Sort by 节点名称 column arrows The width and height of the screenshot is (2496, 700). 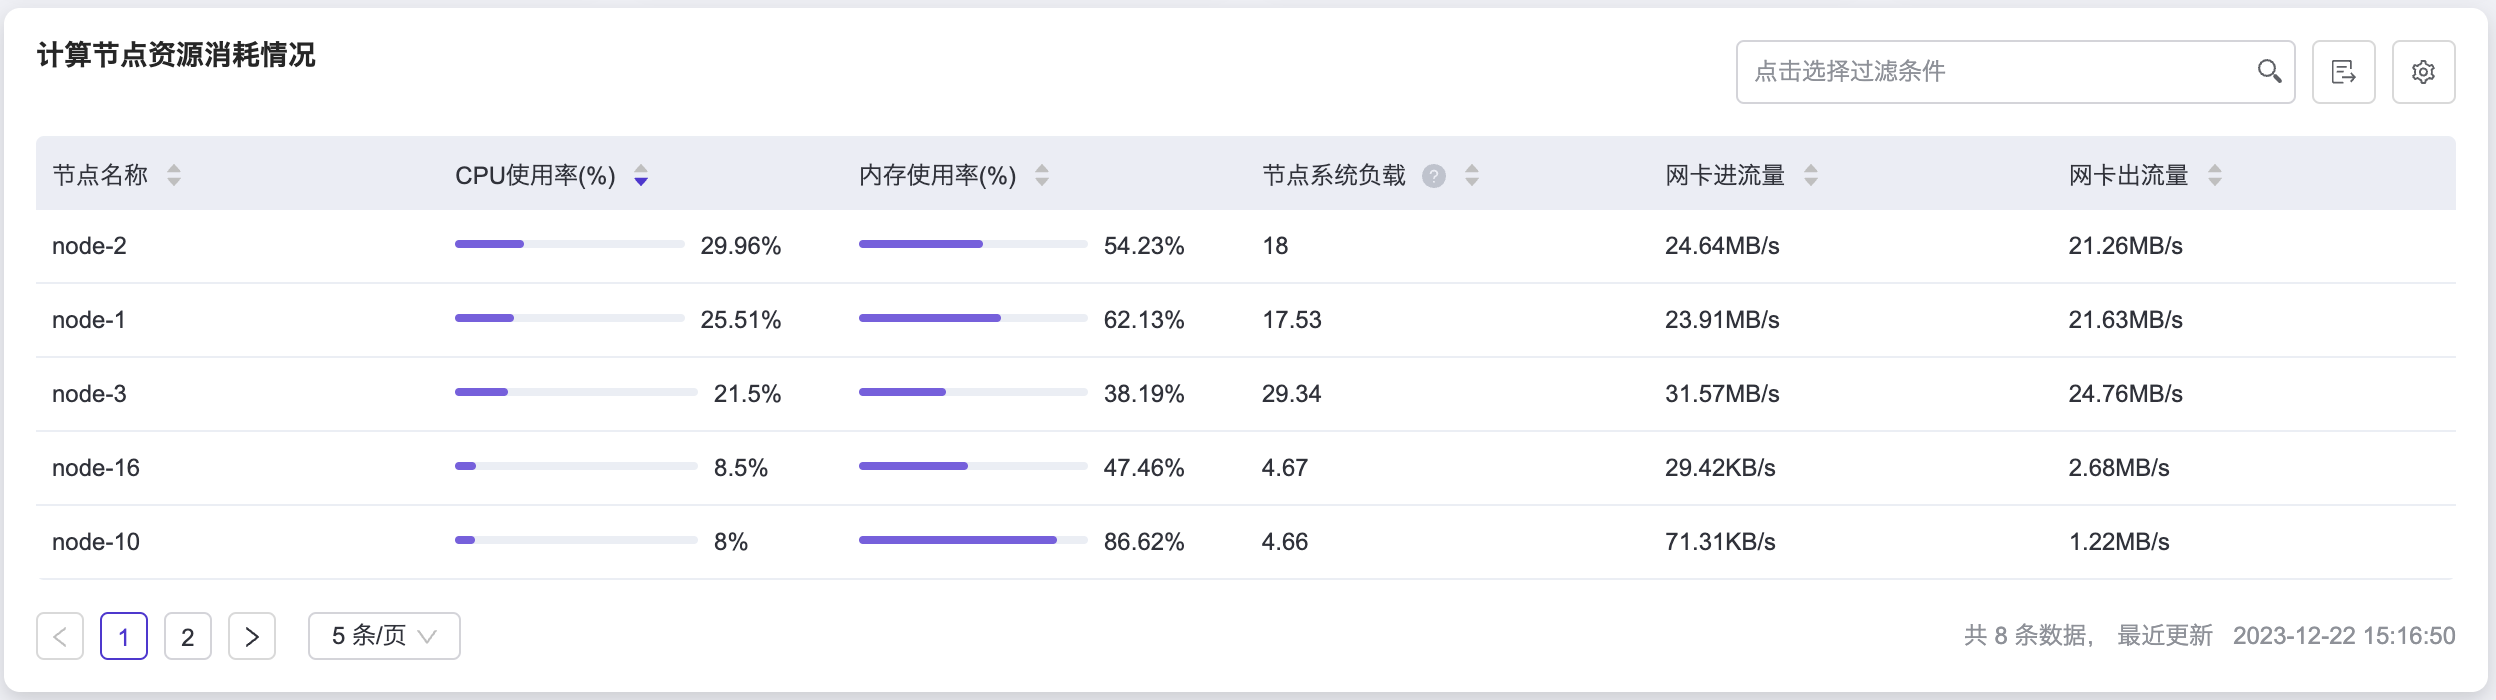[174, 176]
